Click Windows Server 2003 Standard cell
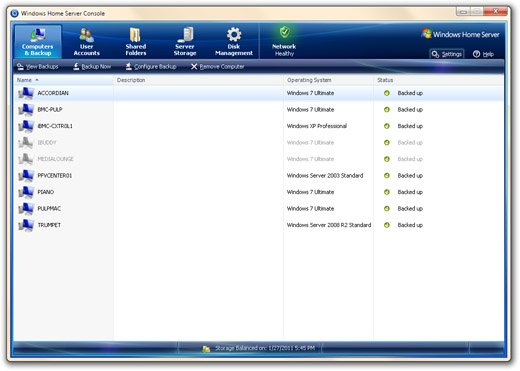 click(x=325, y=175)
